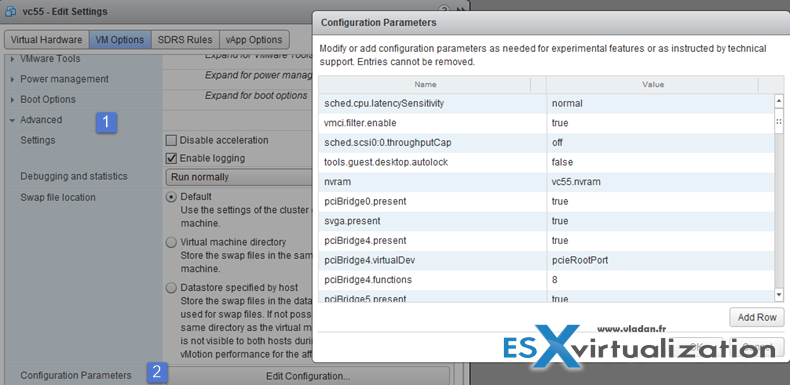Select sched.scsi0:0.throughputCap parameter
The width and height of the screenshot is (790, 385).
pyautogui.click(x=387, y=143)
